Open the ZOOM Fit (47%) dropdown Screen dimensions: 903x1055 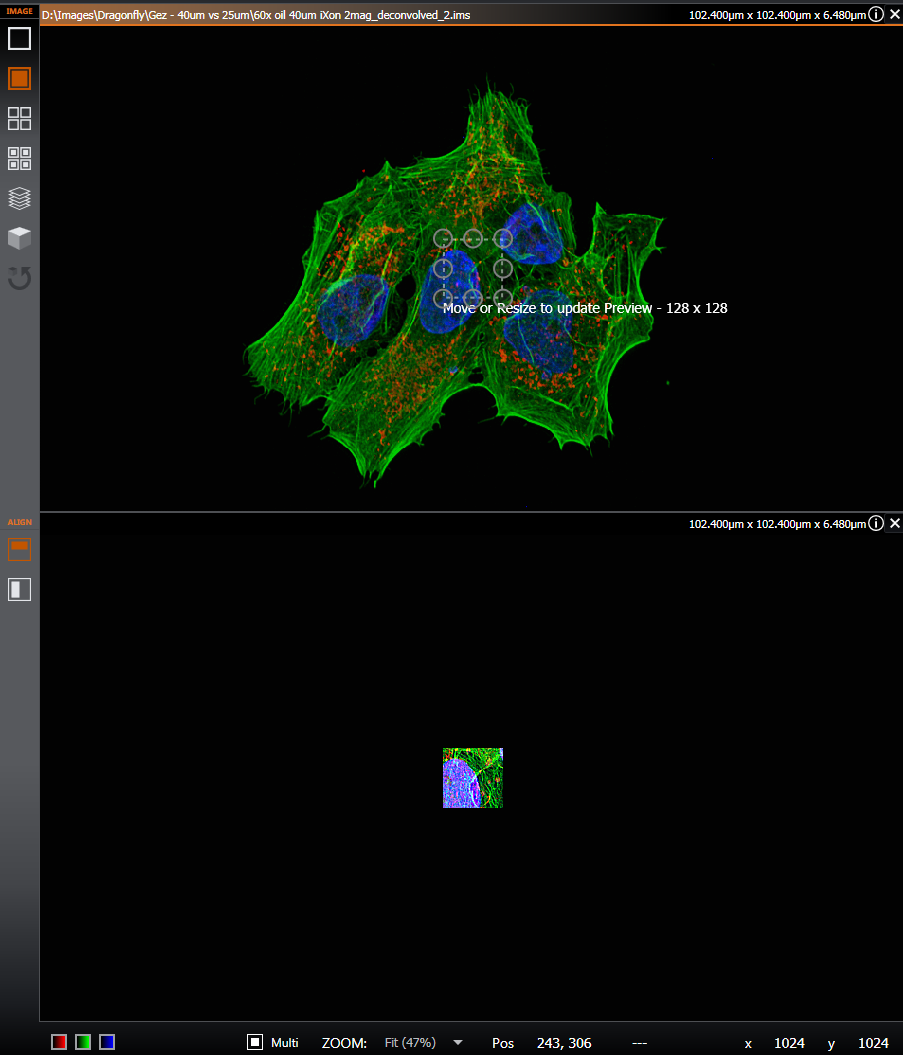[x=410, y=1043]
